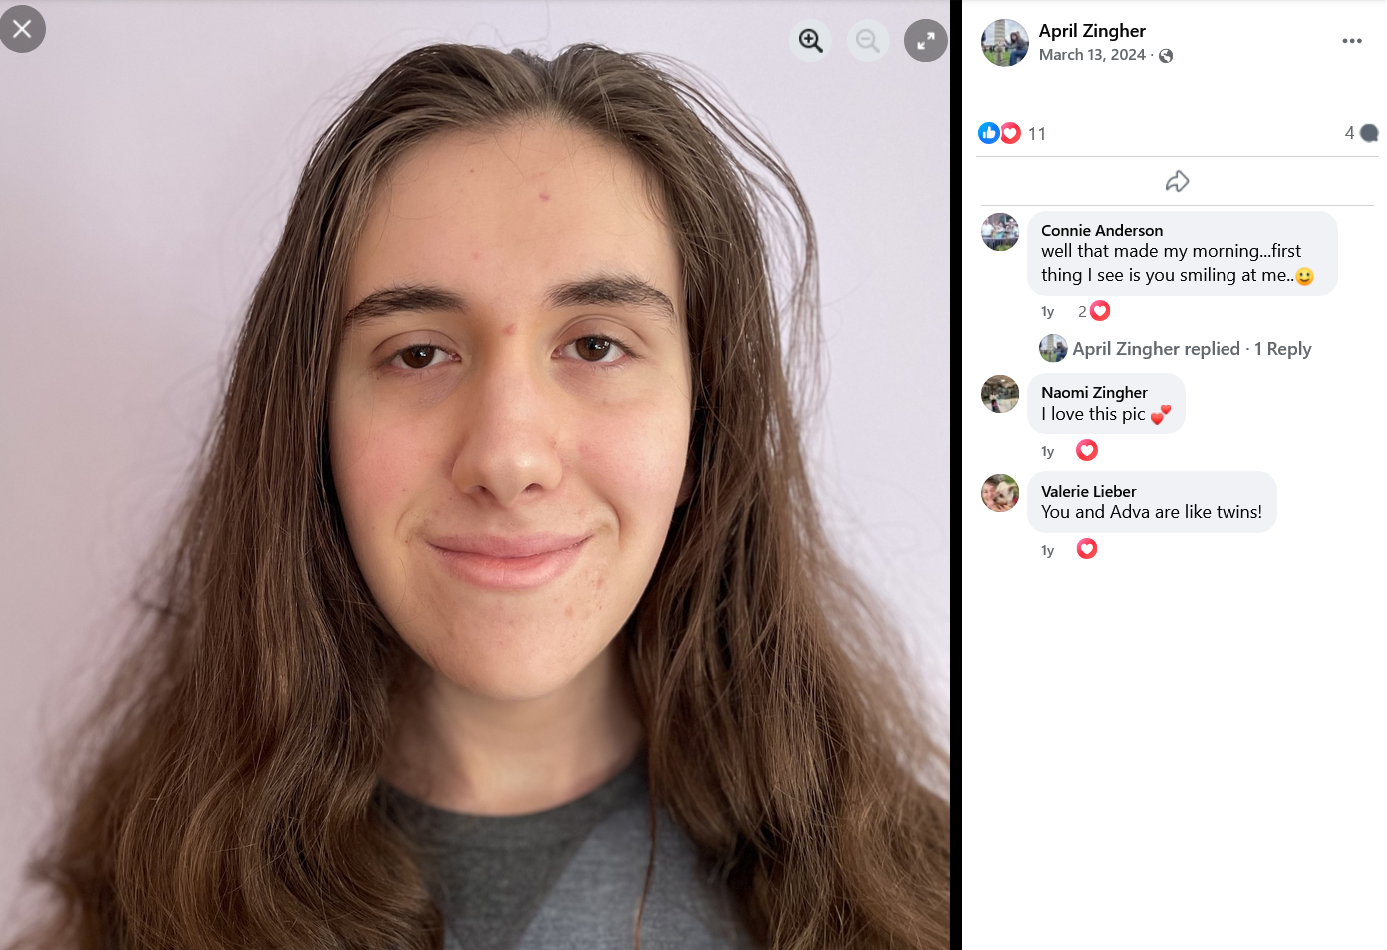Viewport: 1387px width, 950px height.
Task: Open Valerie Lieber's profile
Action: 1089,491
